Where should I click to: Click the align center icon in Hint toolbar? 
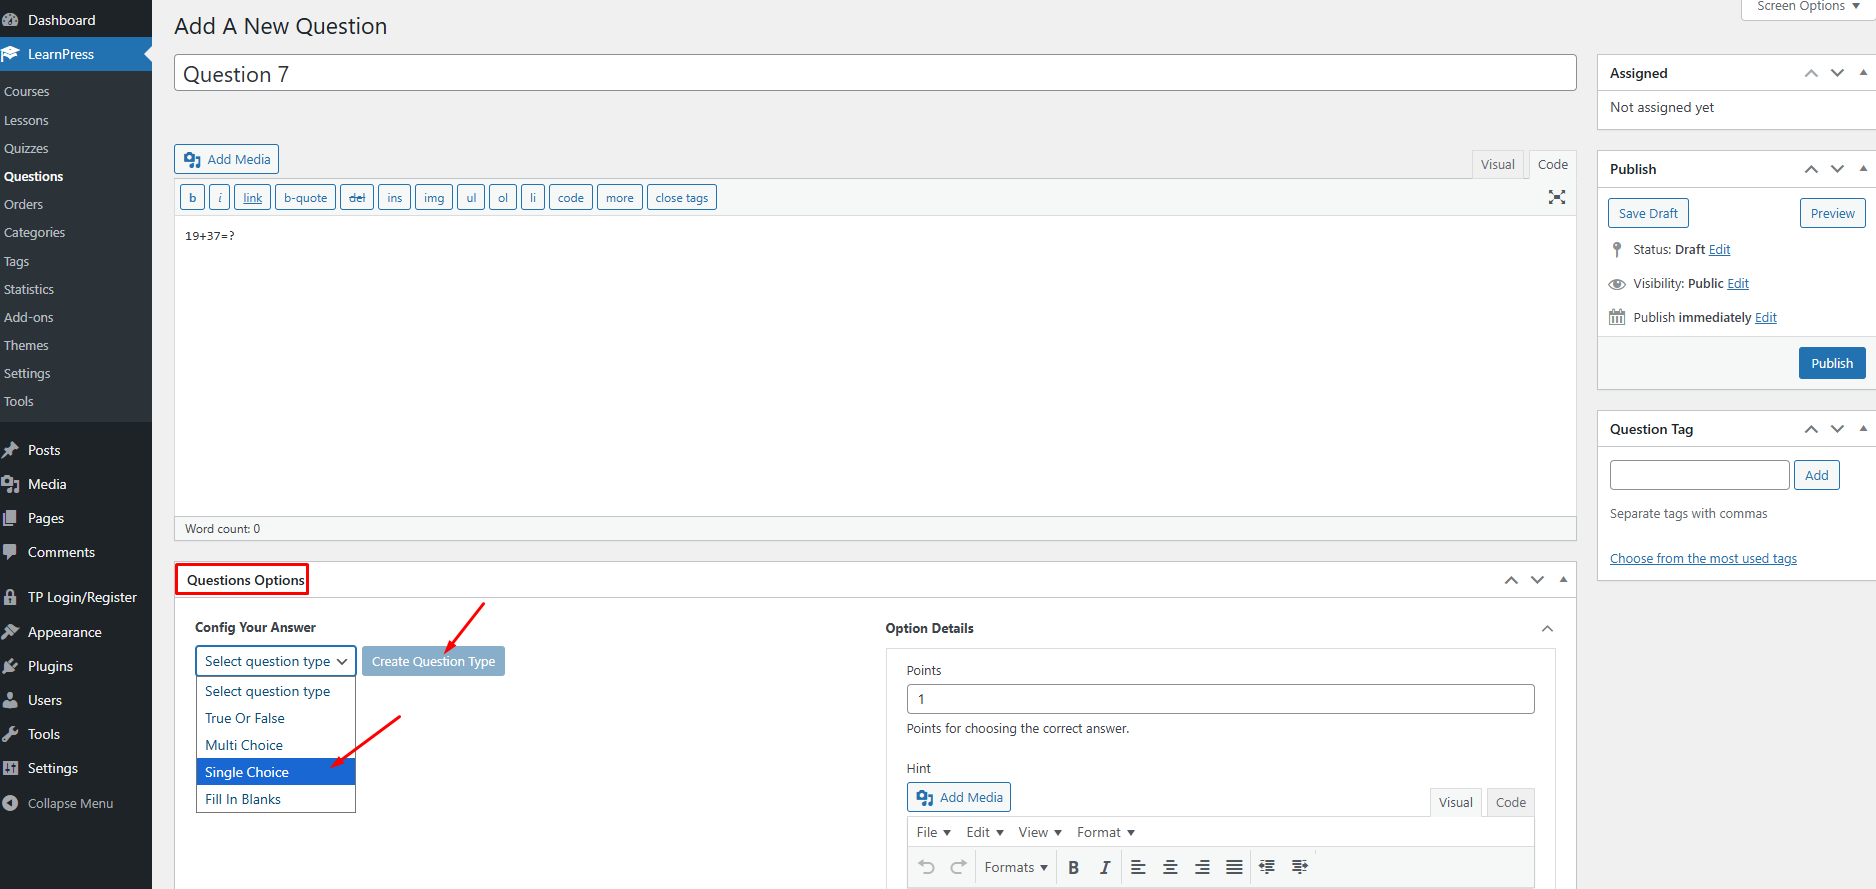coord(1170,867)
